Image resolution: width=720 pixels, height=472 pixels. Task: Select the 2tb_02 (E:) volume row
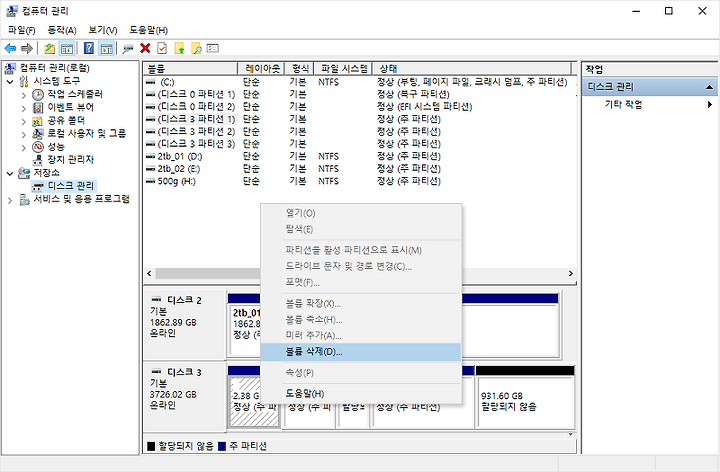point(359,169)
